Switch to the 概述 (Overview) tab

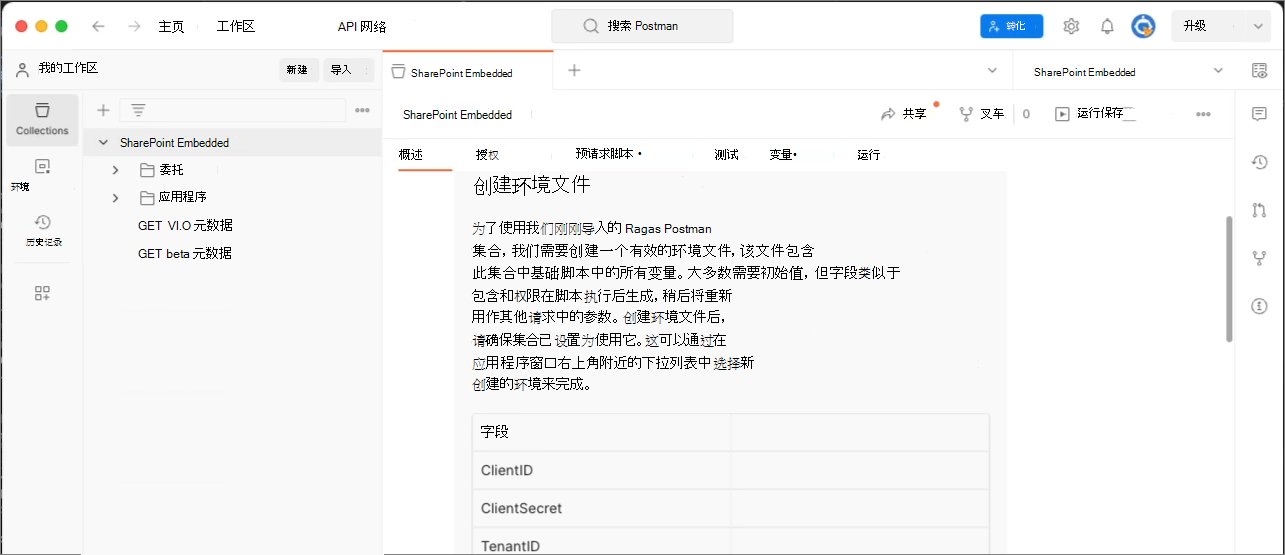411,155
